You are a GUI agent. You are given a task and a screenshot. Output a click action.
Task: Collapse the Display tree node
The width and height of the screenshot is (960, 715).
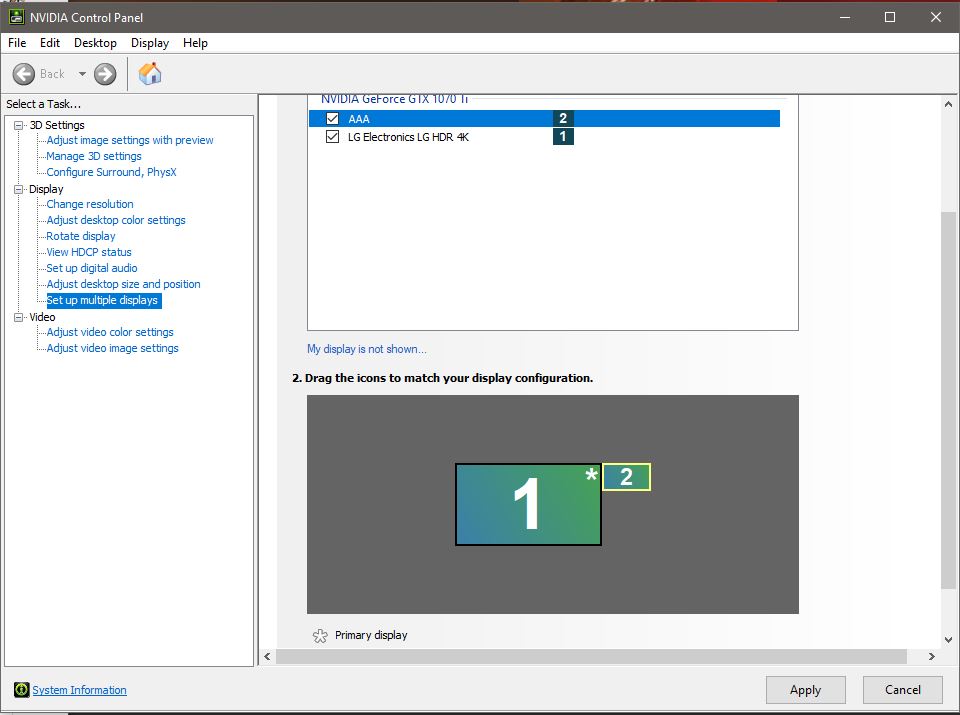tap(19, 189)
